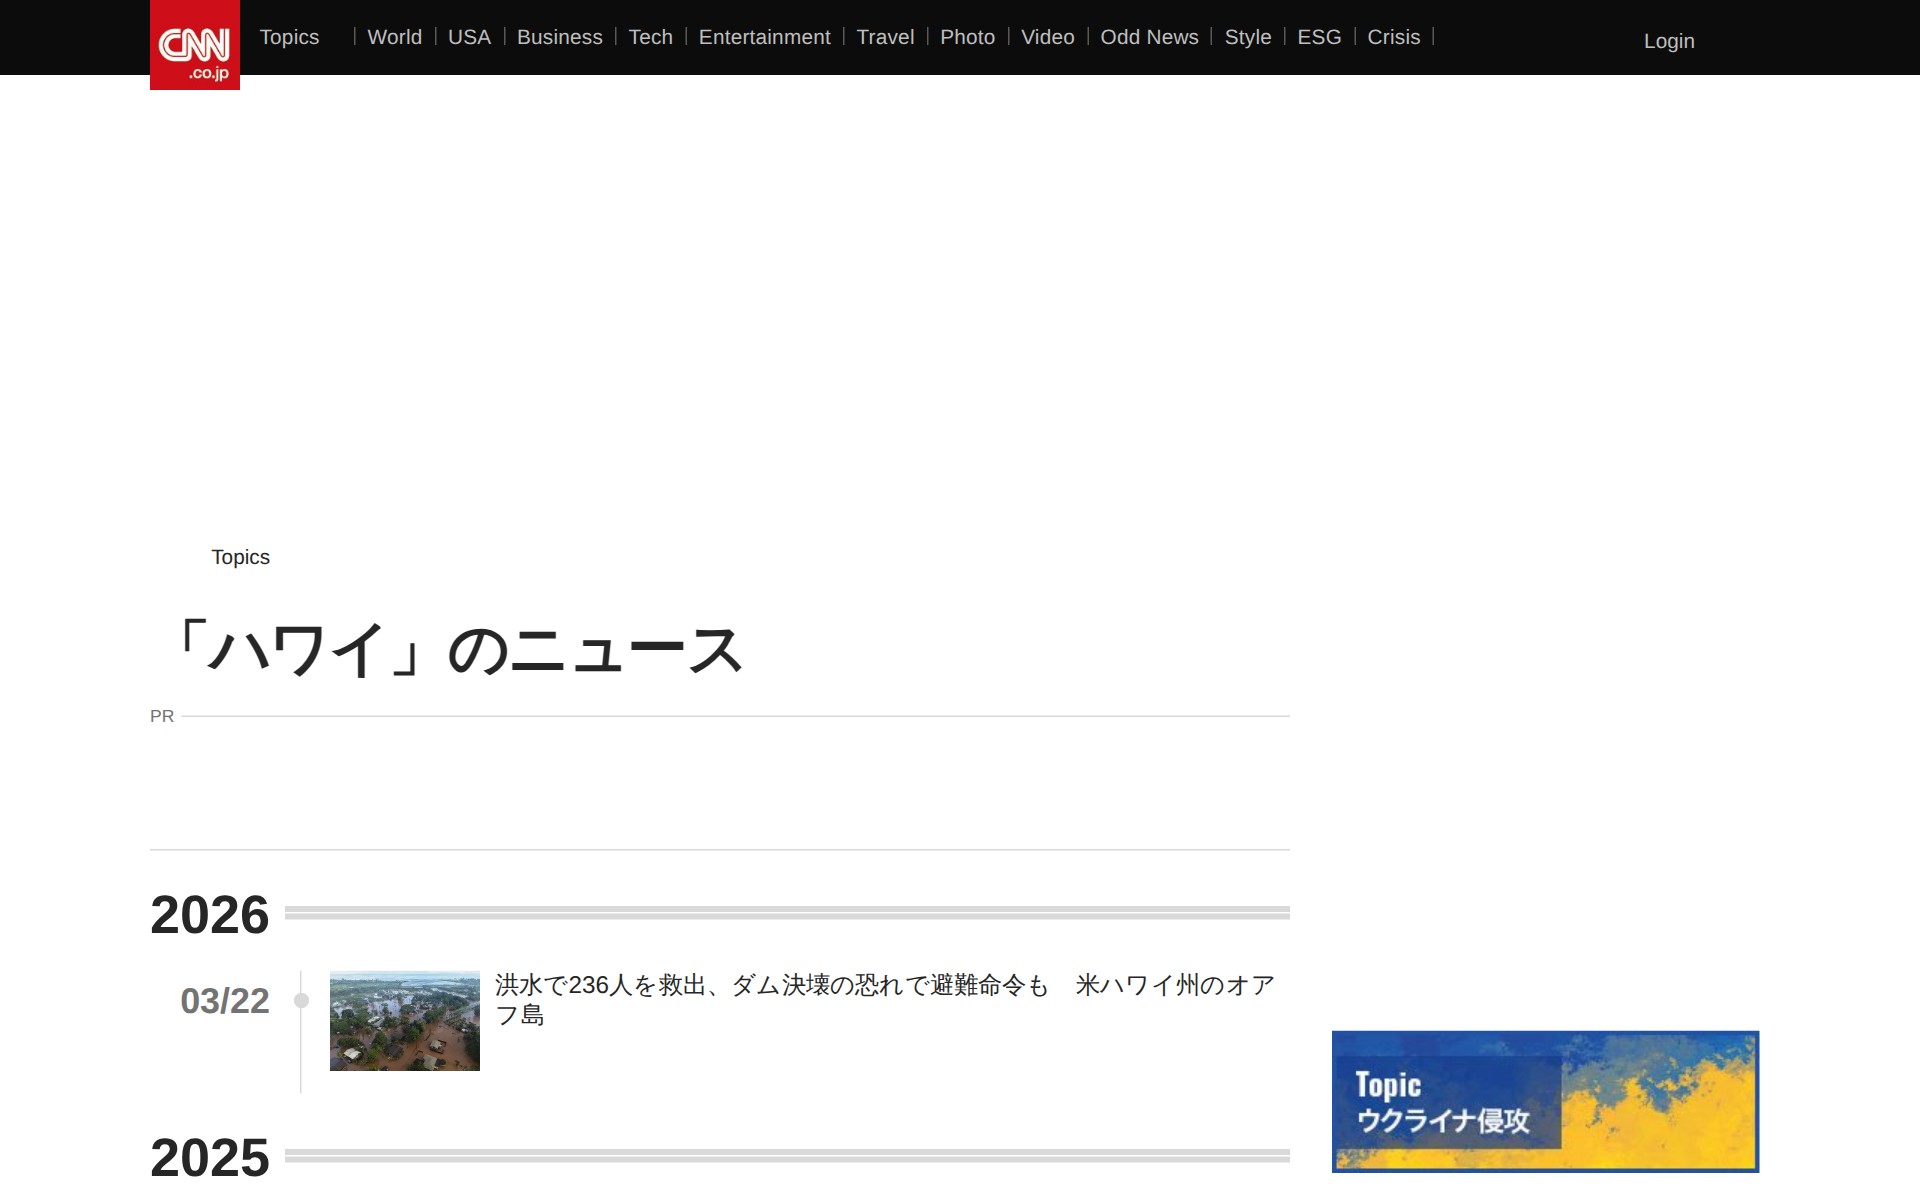The width and height of the screenshot is (1920, 1200).
Task: Navigate to Entertainment section
Action: (x=764, y=37)
